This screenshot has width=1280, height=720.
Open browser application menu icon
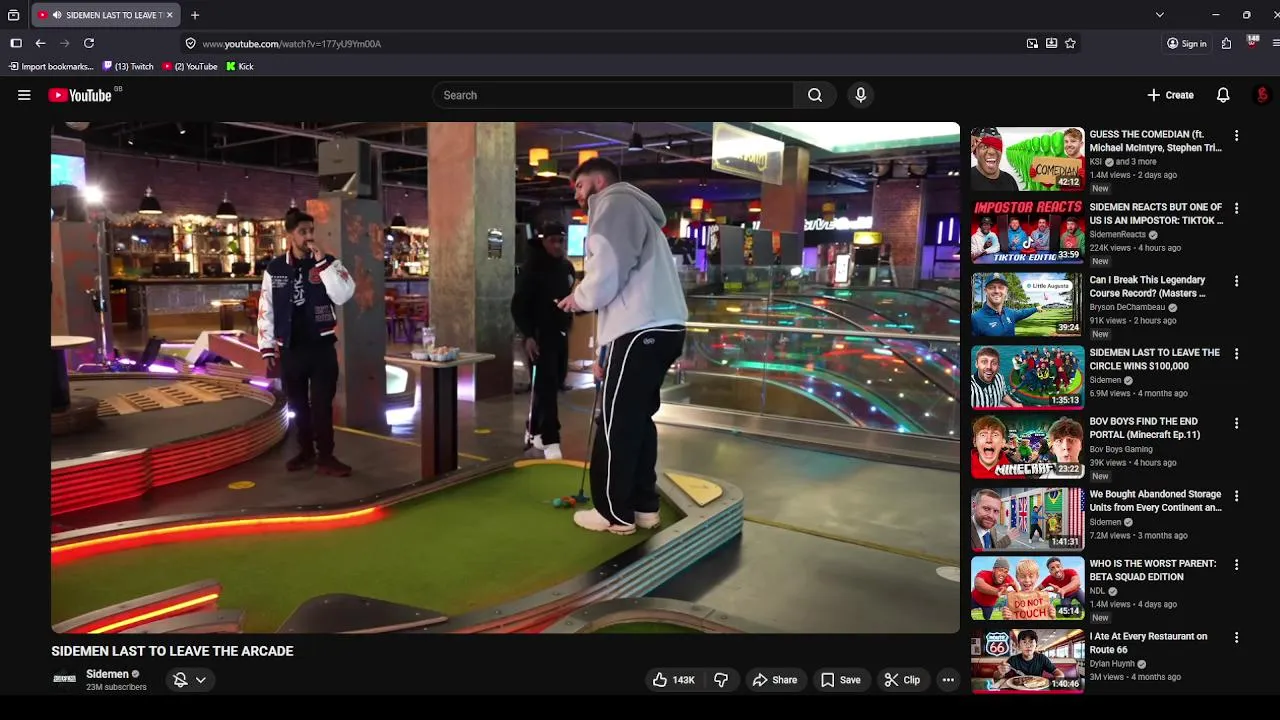(x=1276, y=44)
